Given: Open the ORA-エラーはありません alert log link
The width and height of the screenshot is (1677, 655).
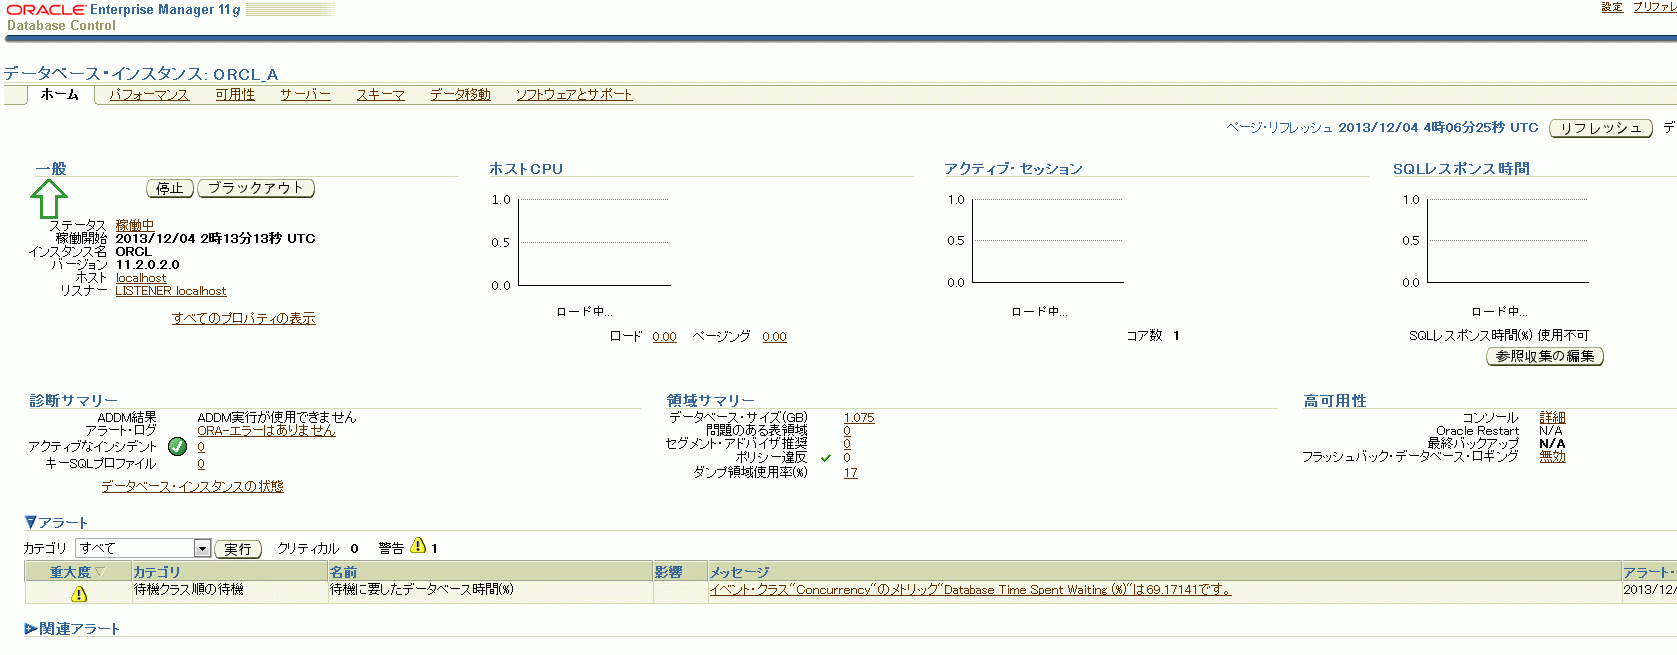Looking at the screenshot, I should (266, 431).
